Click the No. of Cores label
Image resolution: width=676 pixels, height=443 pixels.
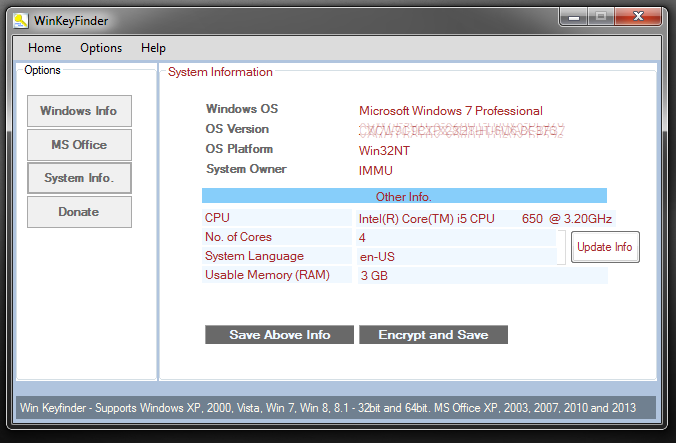(x=277, y=237)
